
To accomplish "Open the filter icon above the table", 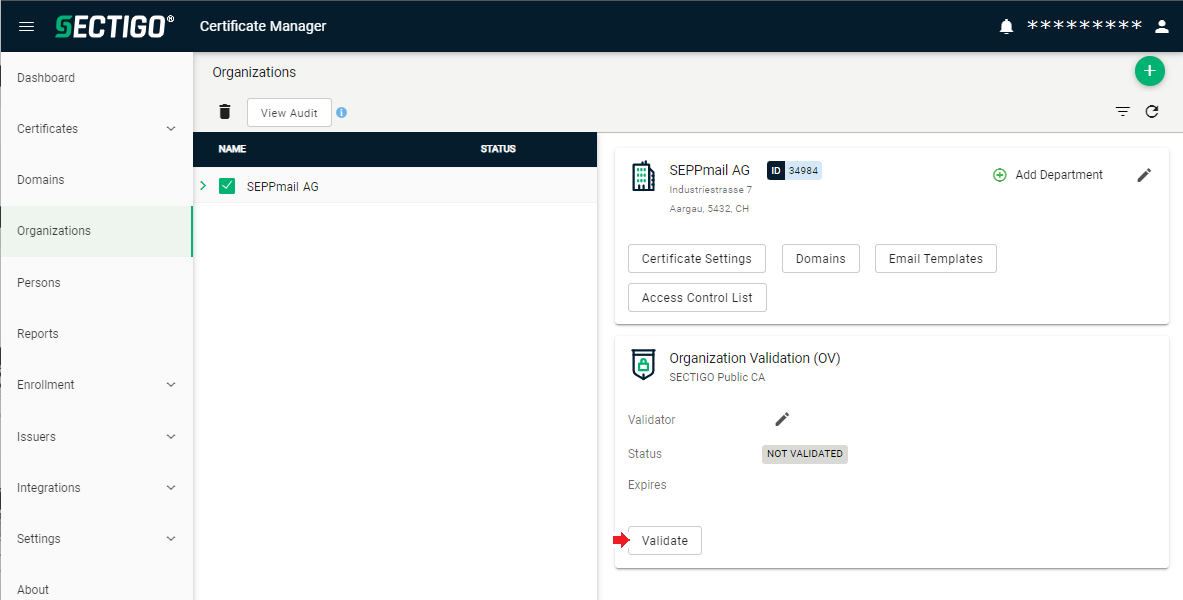I will pos(1123,112).
